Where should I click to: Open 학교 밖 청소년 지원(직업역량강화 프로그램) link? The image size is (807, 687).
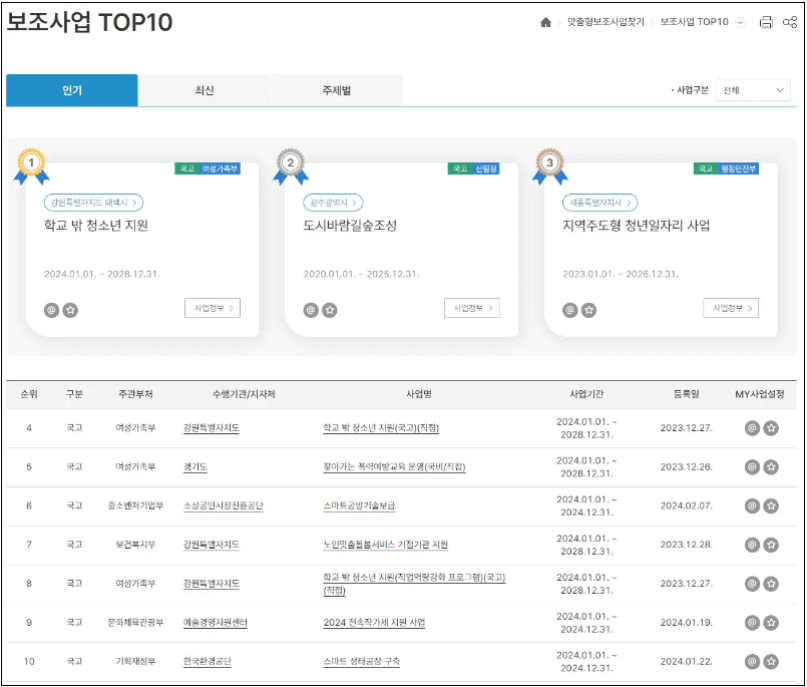tap(414, 584)
